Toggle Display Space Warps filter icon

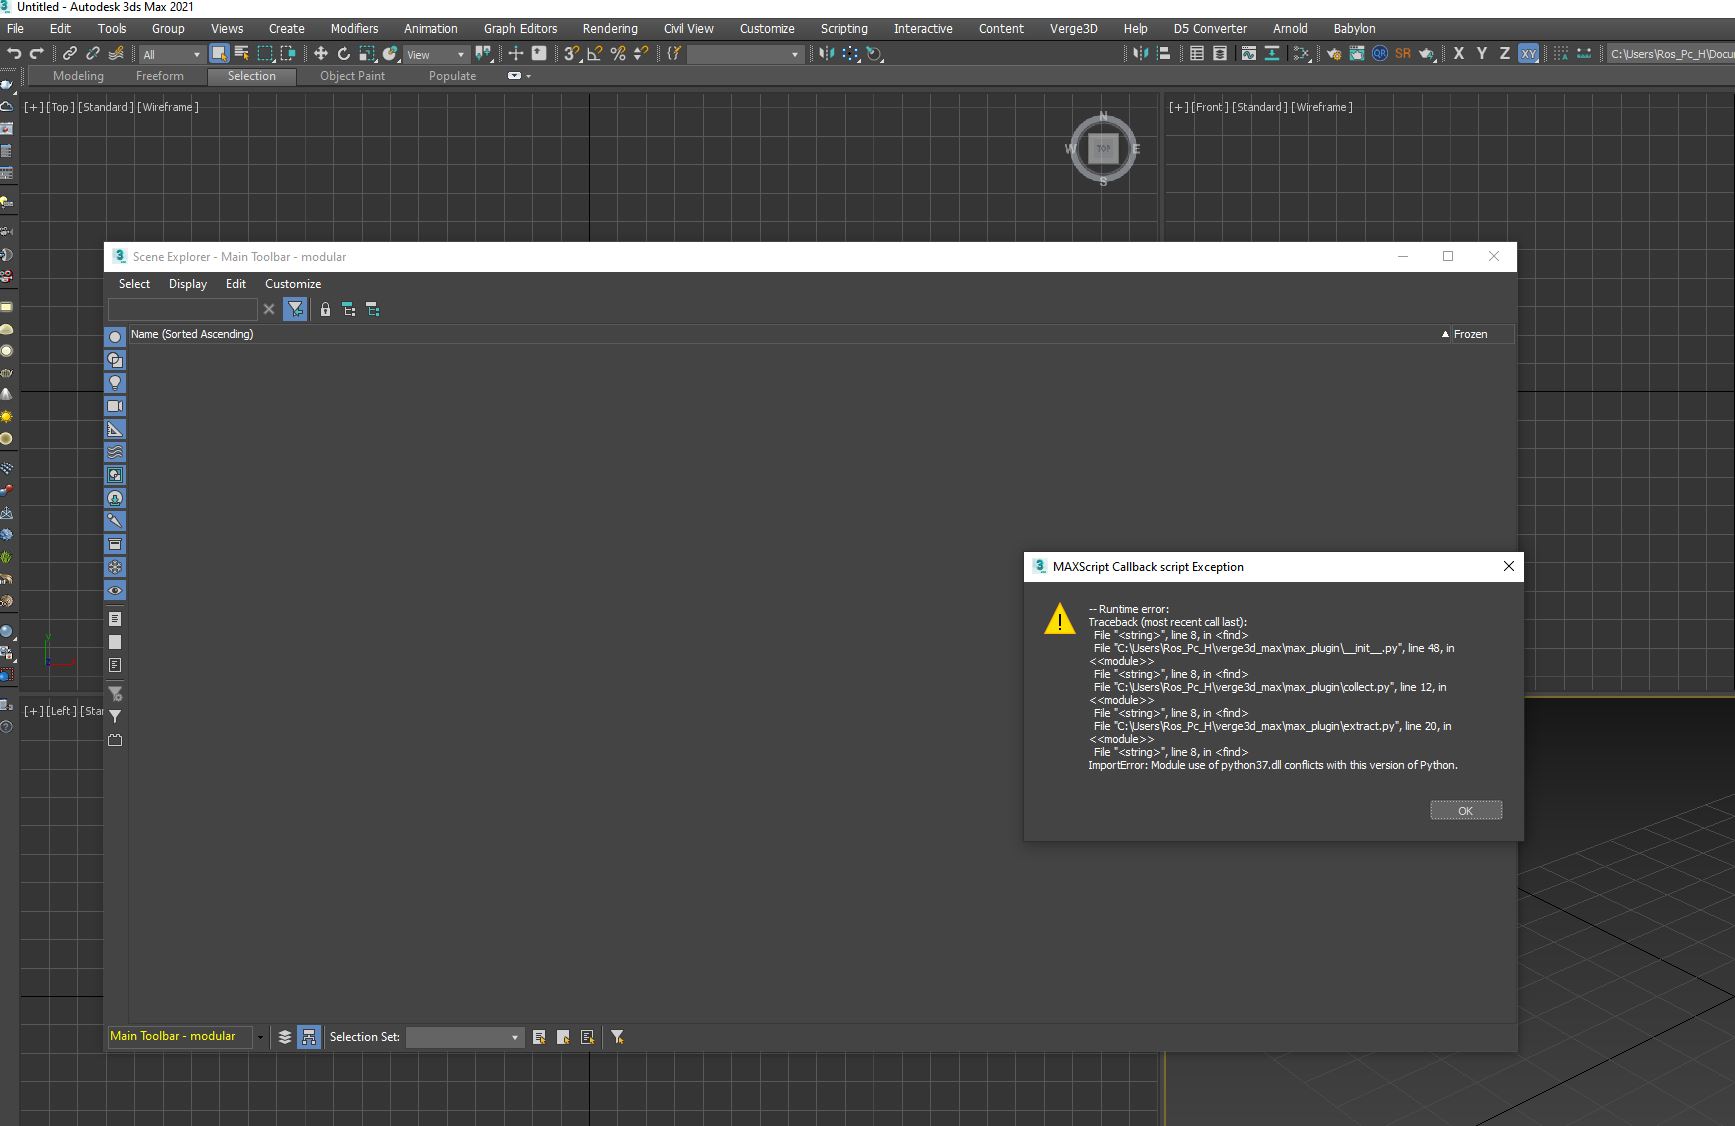[115, 452]
